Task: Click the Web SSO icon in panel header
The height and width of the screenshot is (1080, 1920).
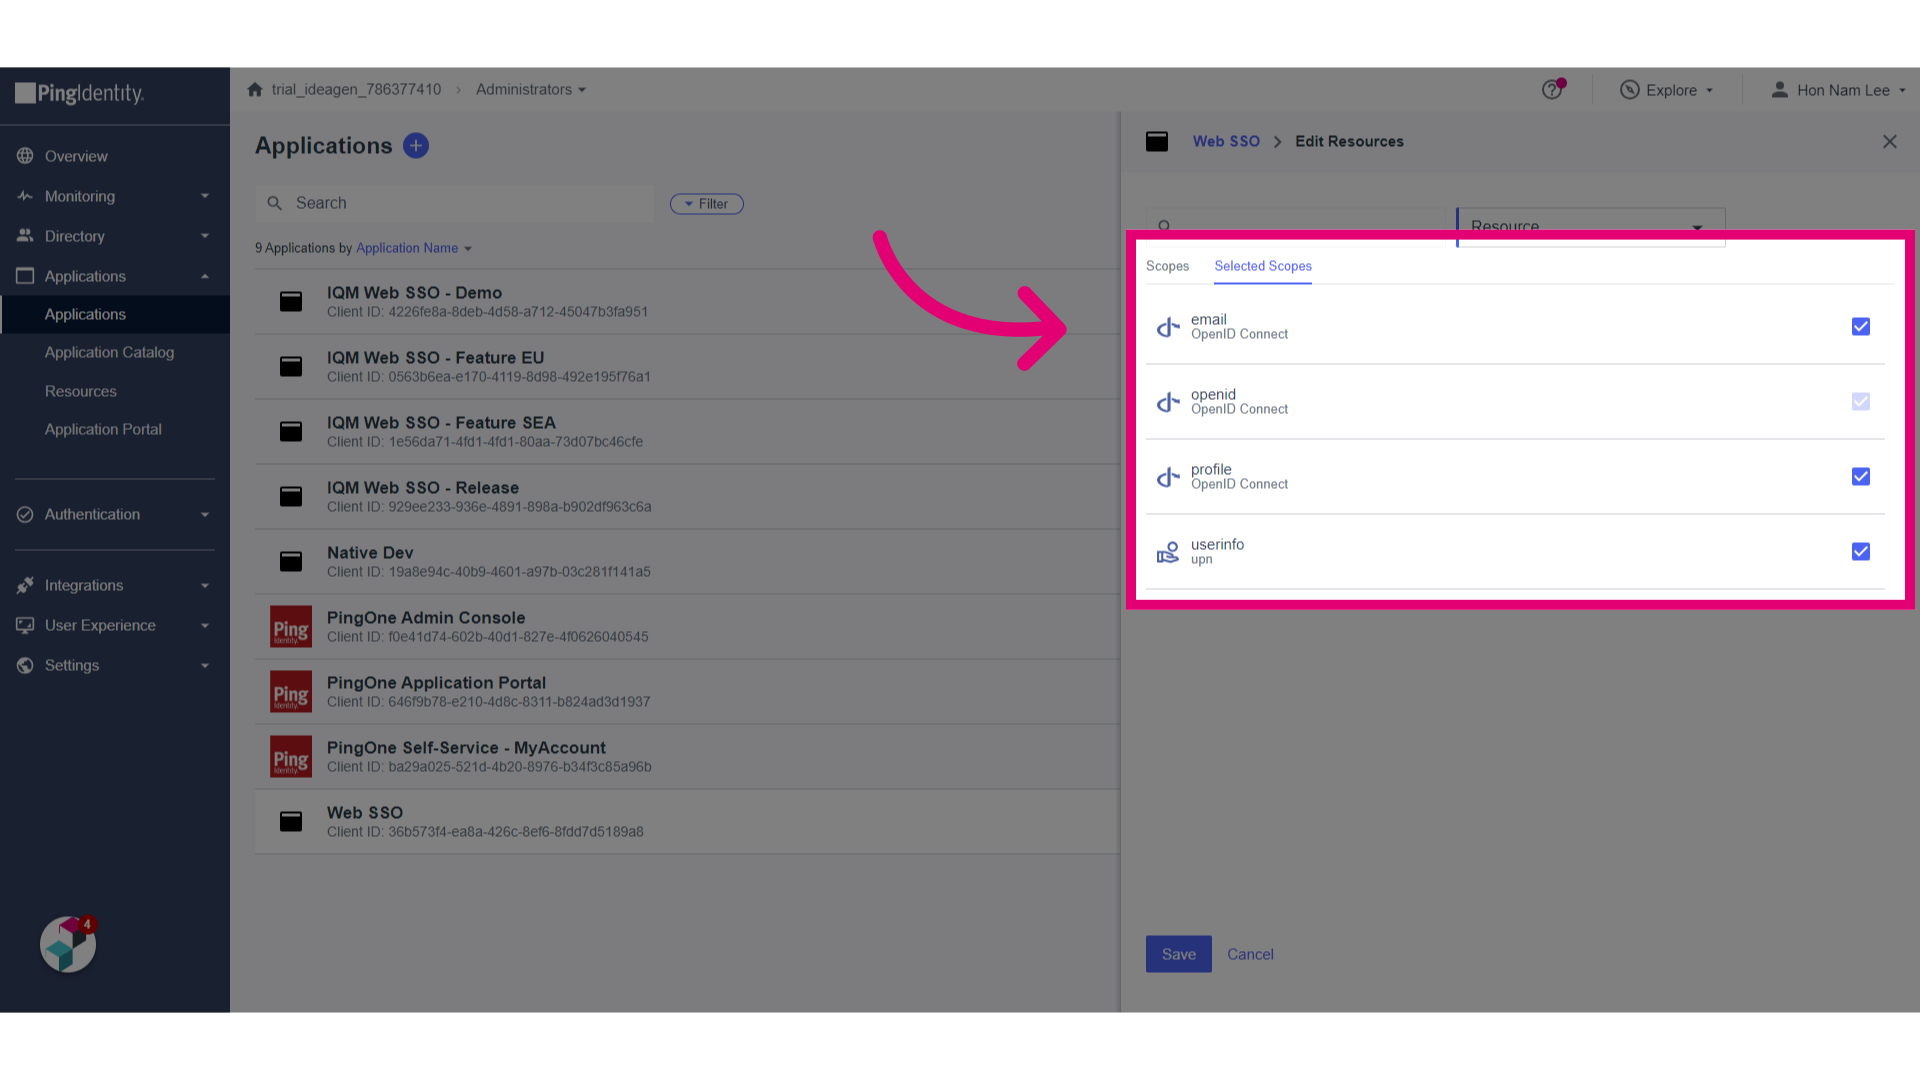Action: (x=1157, y=141)
